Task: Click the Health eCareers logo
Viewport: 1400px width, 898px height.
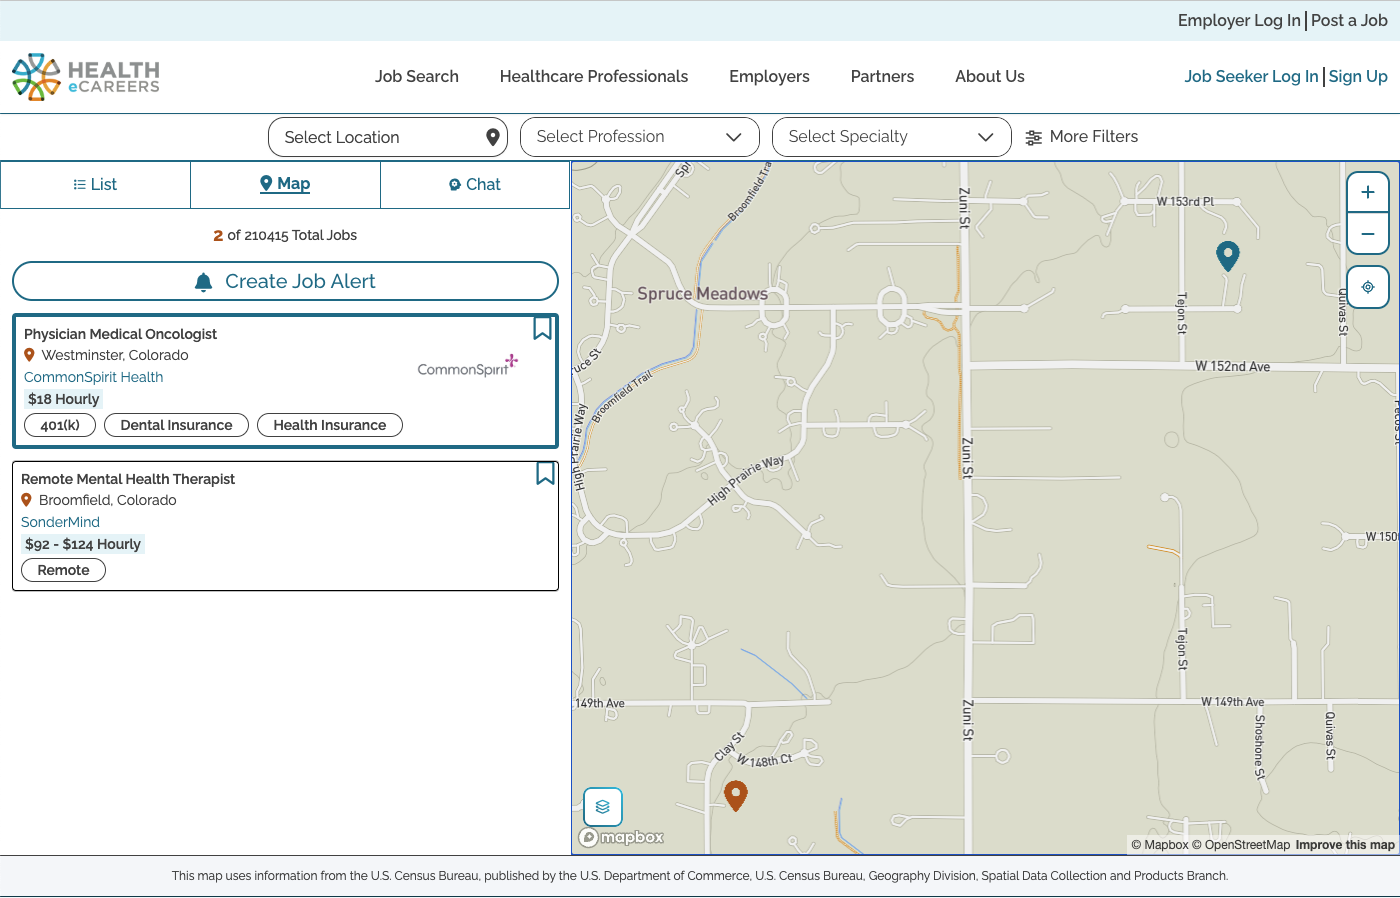Action: pos(86,76)
